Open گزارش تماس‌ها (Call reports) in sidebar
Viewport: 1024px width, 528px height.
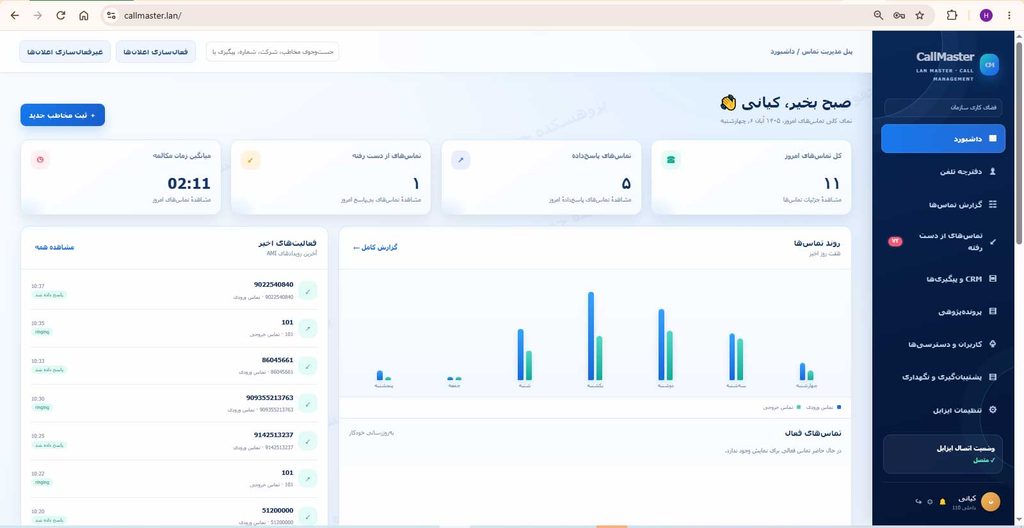943,205
